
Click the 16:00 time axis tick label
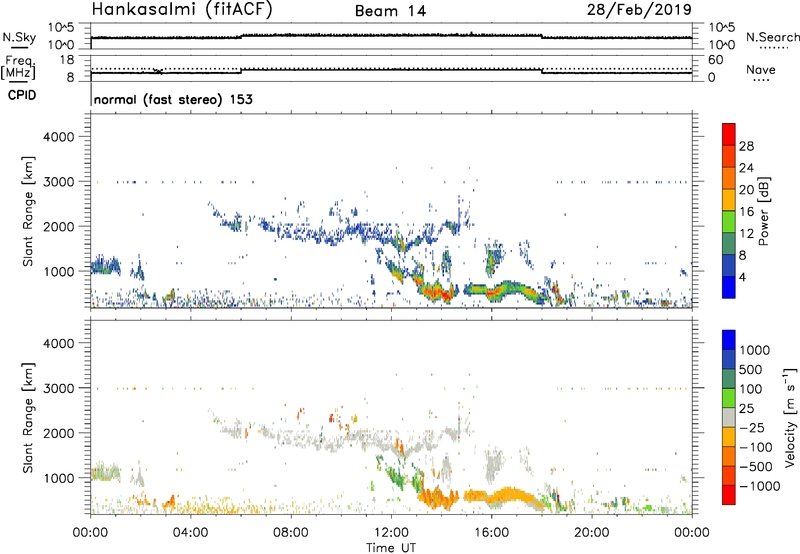492,533
